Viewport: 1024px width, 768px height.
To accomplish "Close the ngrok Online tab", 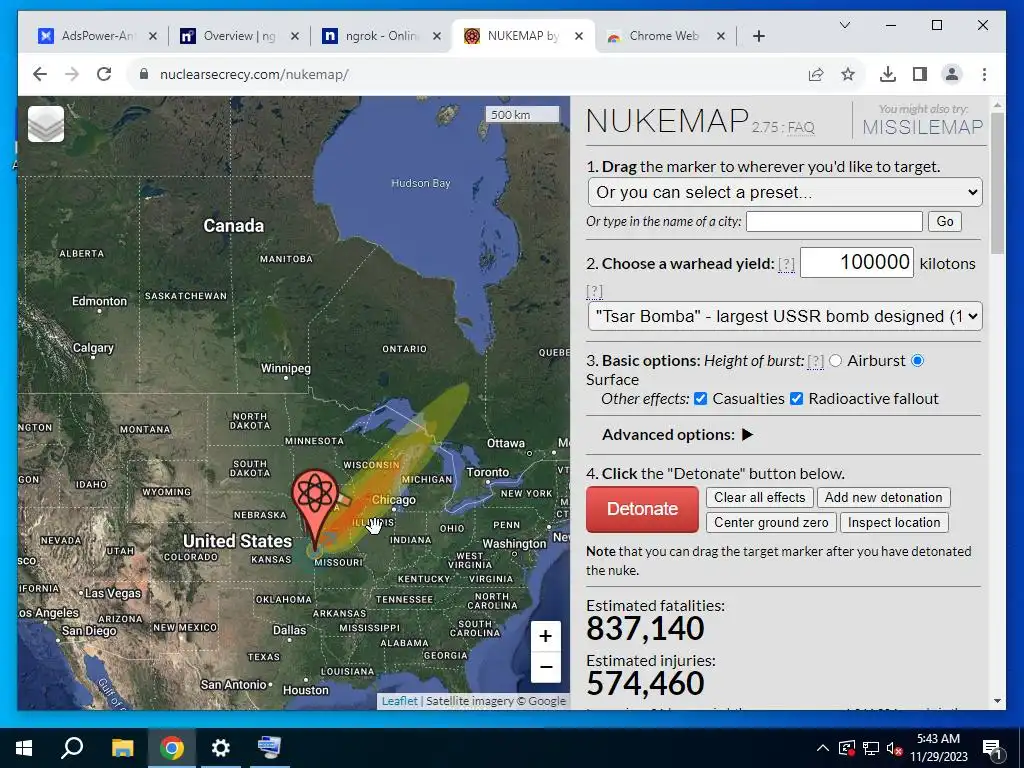I will pos(437,36).
